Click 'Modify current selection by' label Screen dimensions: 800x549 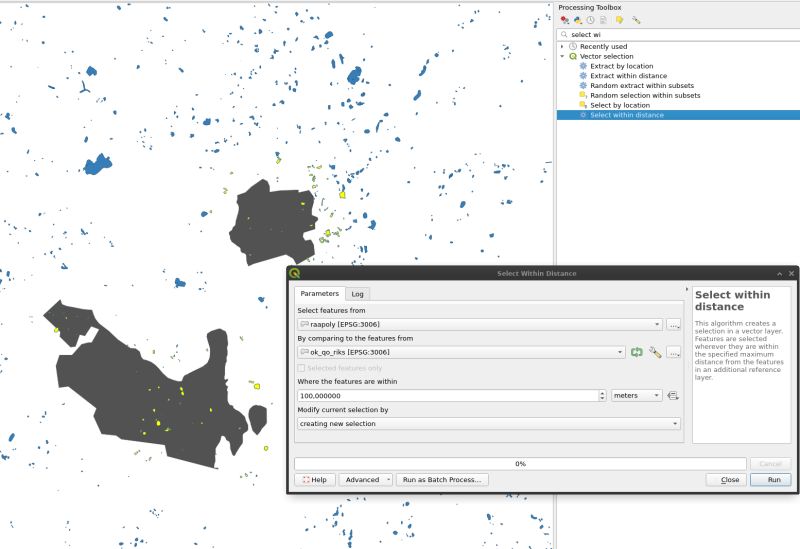pos(343,410)
